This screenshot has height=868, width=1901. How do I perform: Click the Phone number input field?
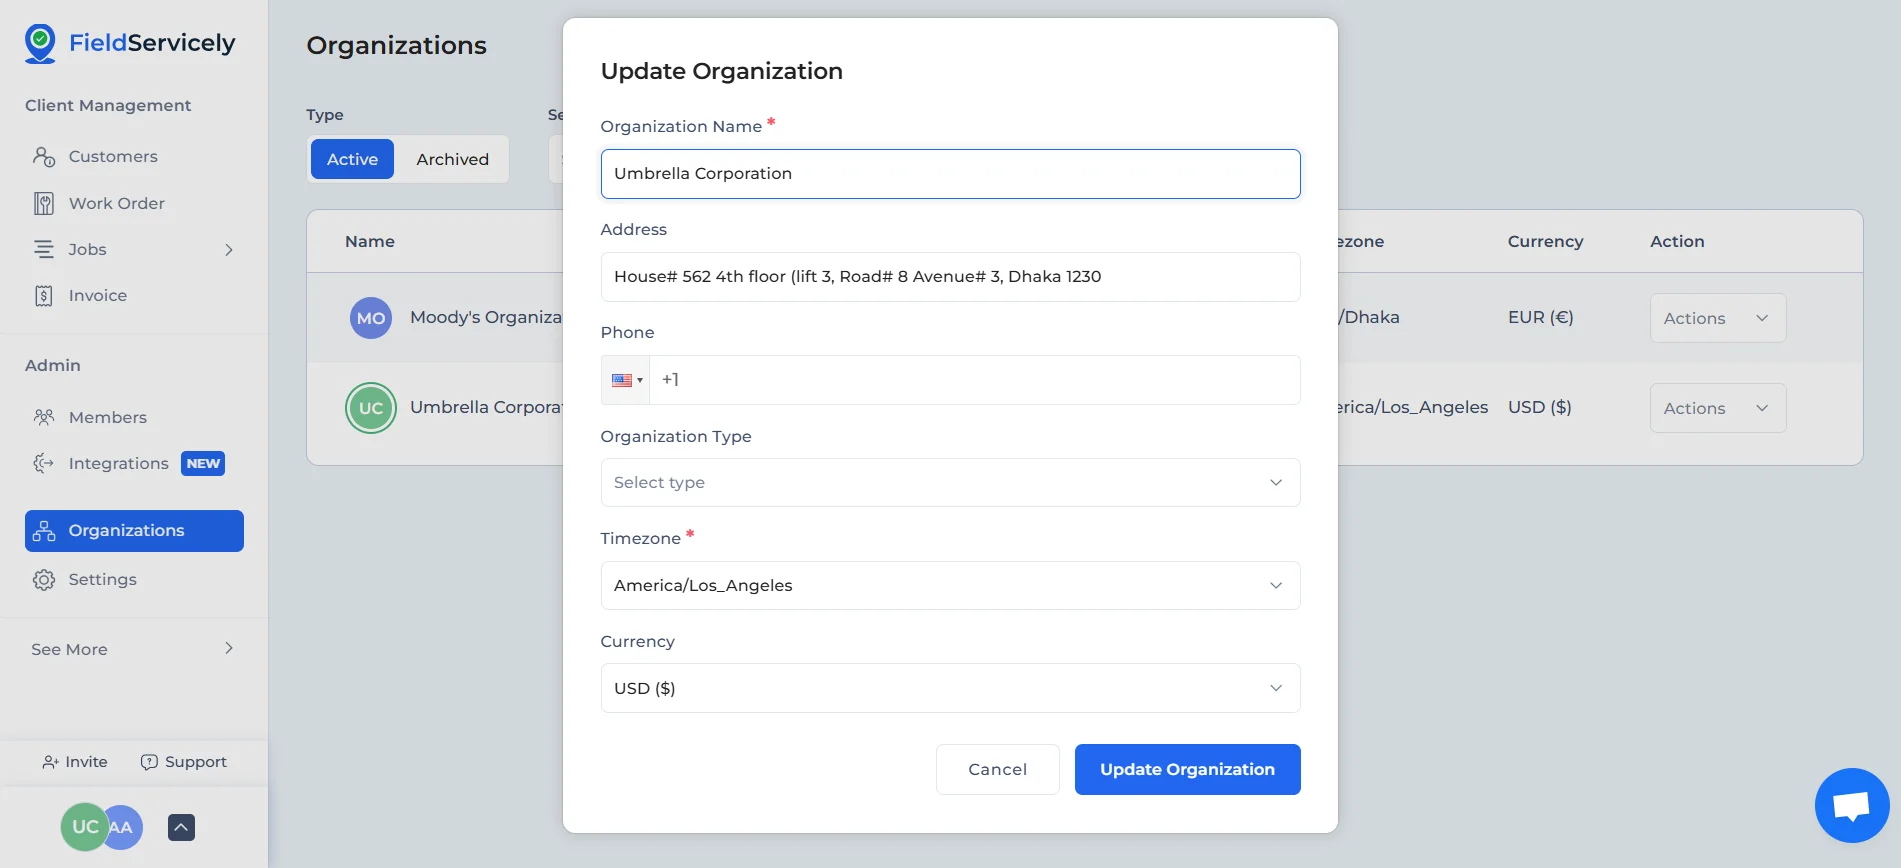point(975,380)
